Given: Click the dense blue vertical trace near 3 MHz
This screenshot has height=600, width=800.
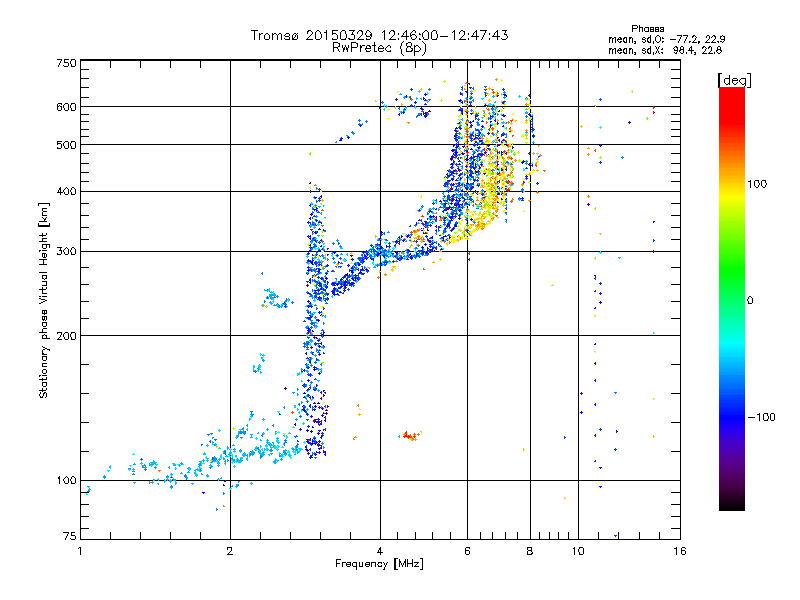Looking at the screenshot, I should (x=315, y=321).
